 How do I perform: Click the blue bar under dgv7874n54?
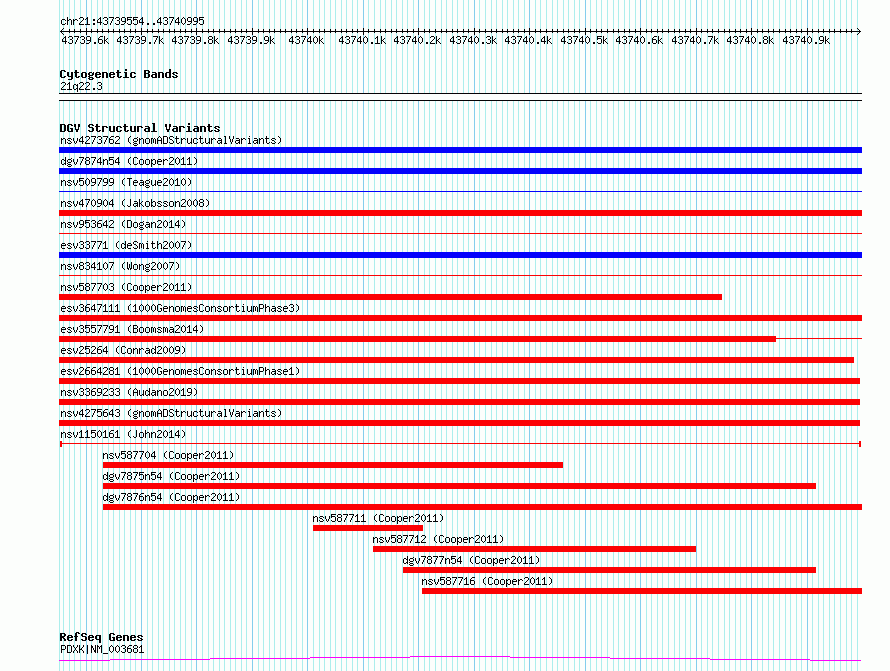click(460, 171)
